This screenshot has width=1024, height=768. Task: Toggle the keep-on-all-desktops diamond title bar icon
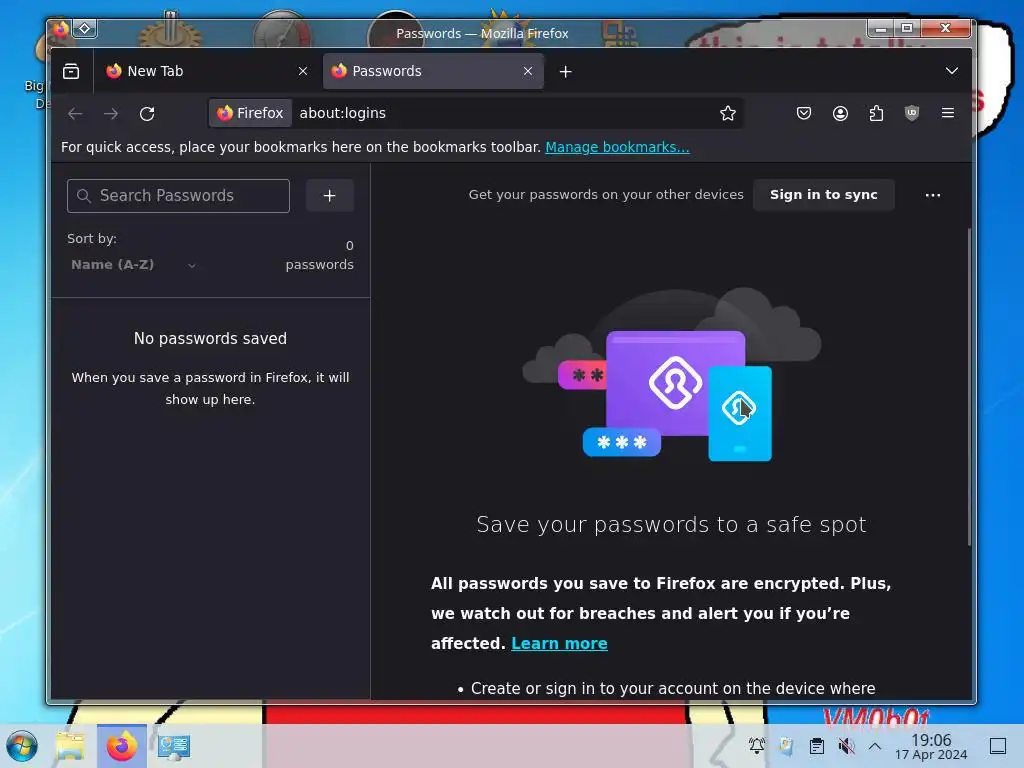coord(84,29)
